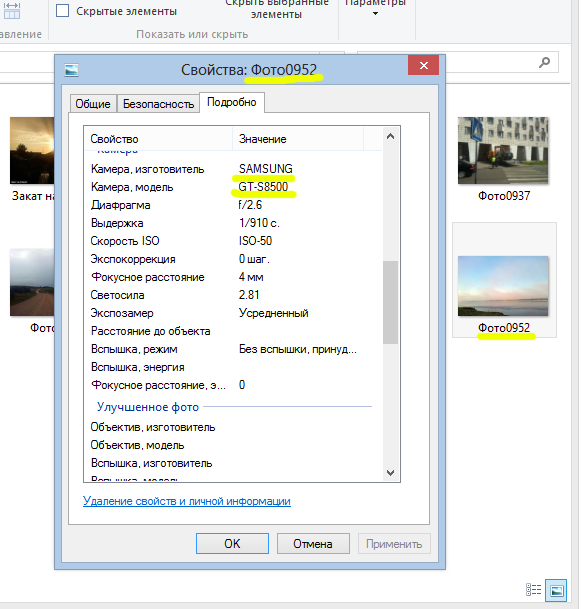Close the Properties dialog with red X
The height and width of the screenshot is (609, 582).
[x=423, y=65]
